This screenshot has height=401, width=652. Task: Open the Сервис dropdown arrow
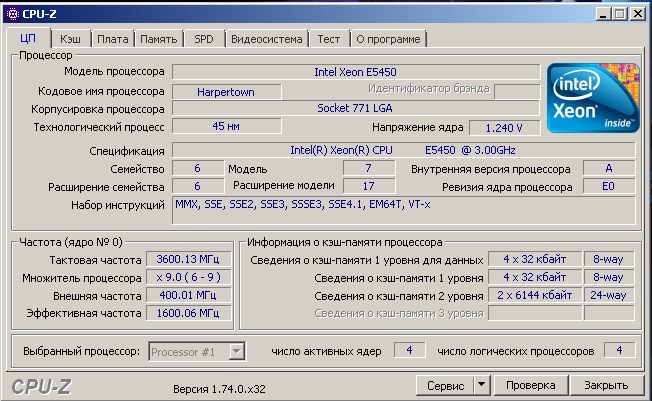(x=482, y=385)
